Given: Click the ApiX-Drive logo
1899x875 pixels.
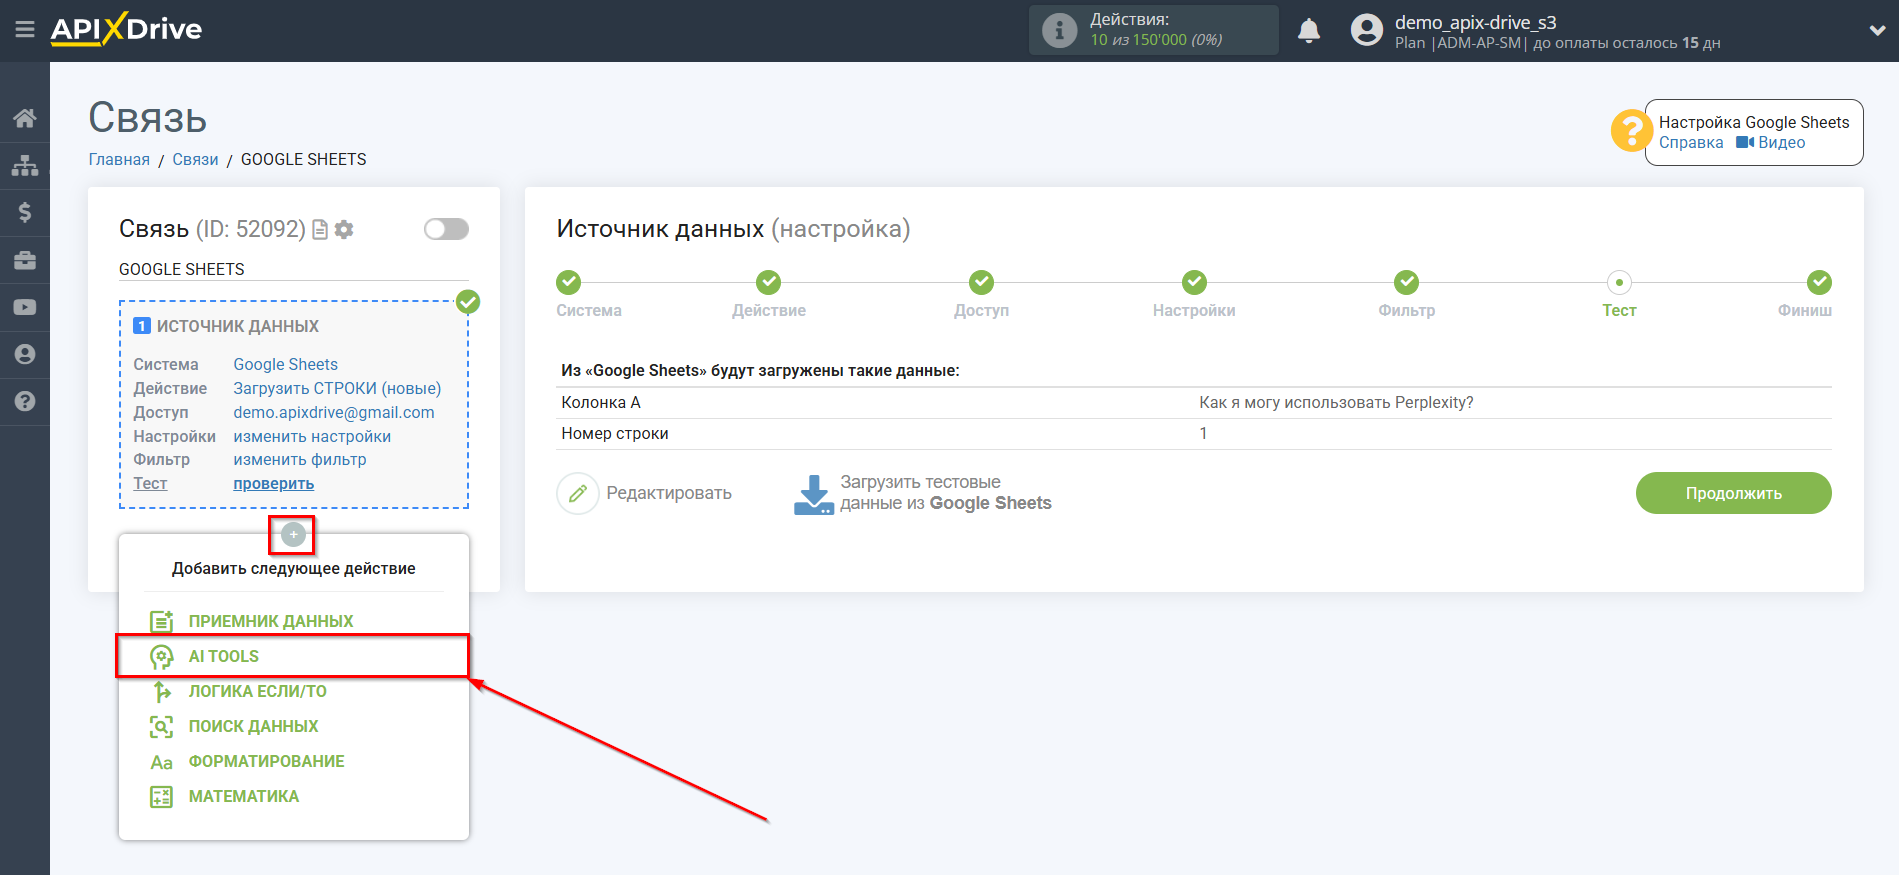Looking at the screenshot, I should [x=126, y=29].
